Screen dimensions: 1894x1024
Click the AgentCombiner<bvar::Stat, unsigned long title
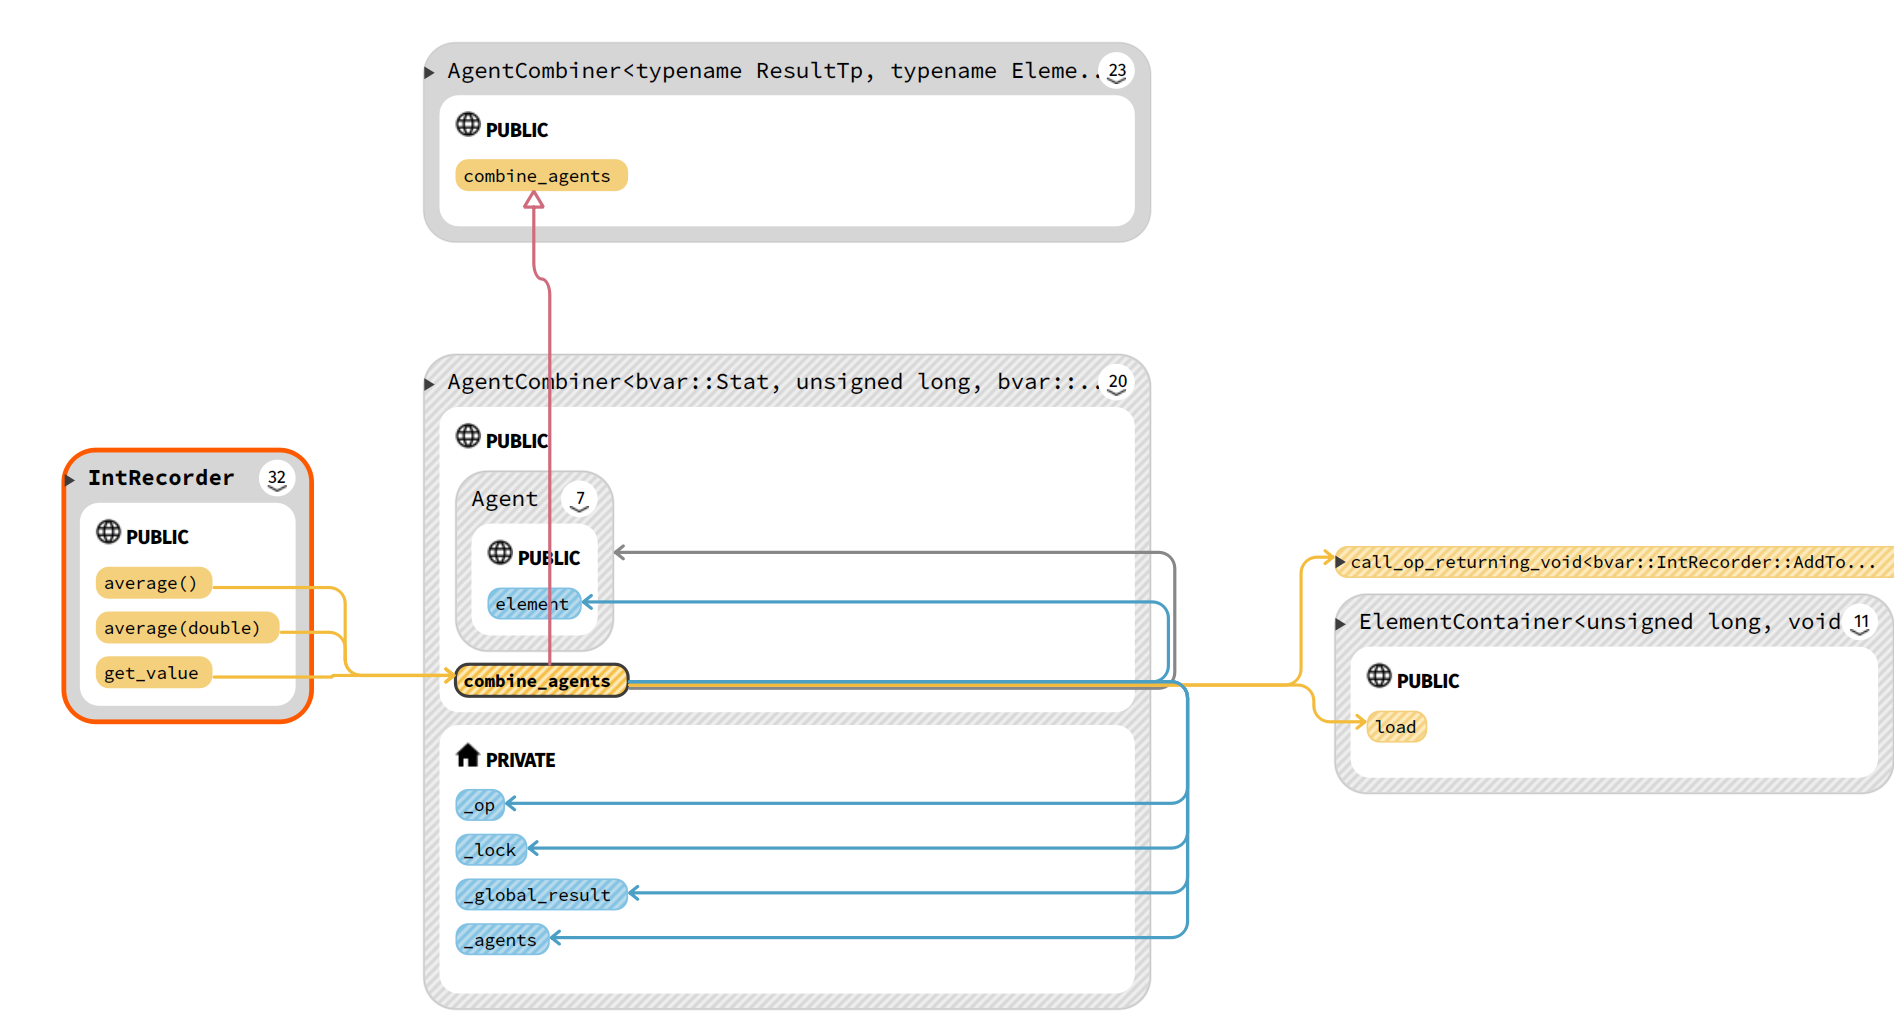coord(771,382)
